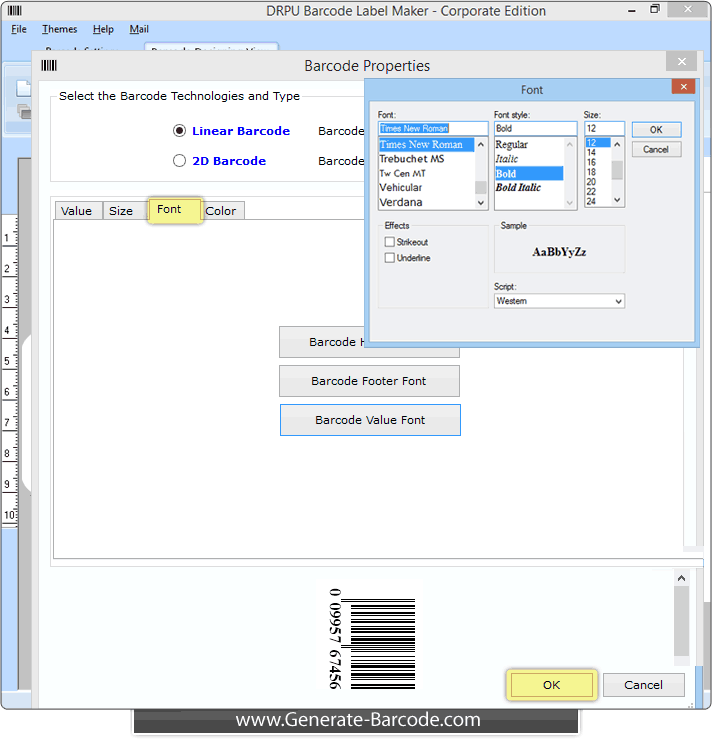Enable the Underline effect checkbox
712x739 pixels.
pyautogui.click(x=390, y=258)
